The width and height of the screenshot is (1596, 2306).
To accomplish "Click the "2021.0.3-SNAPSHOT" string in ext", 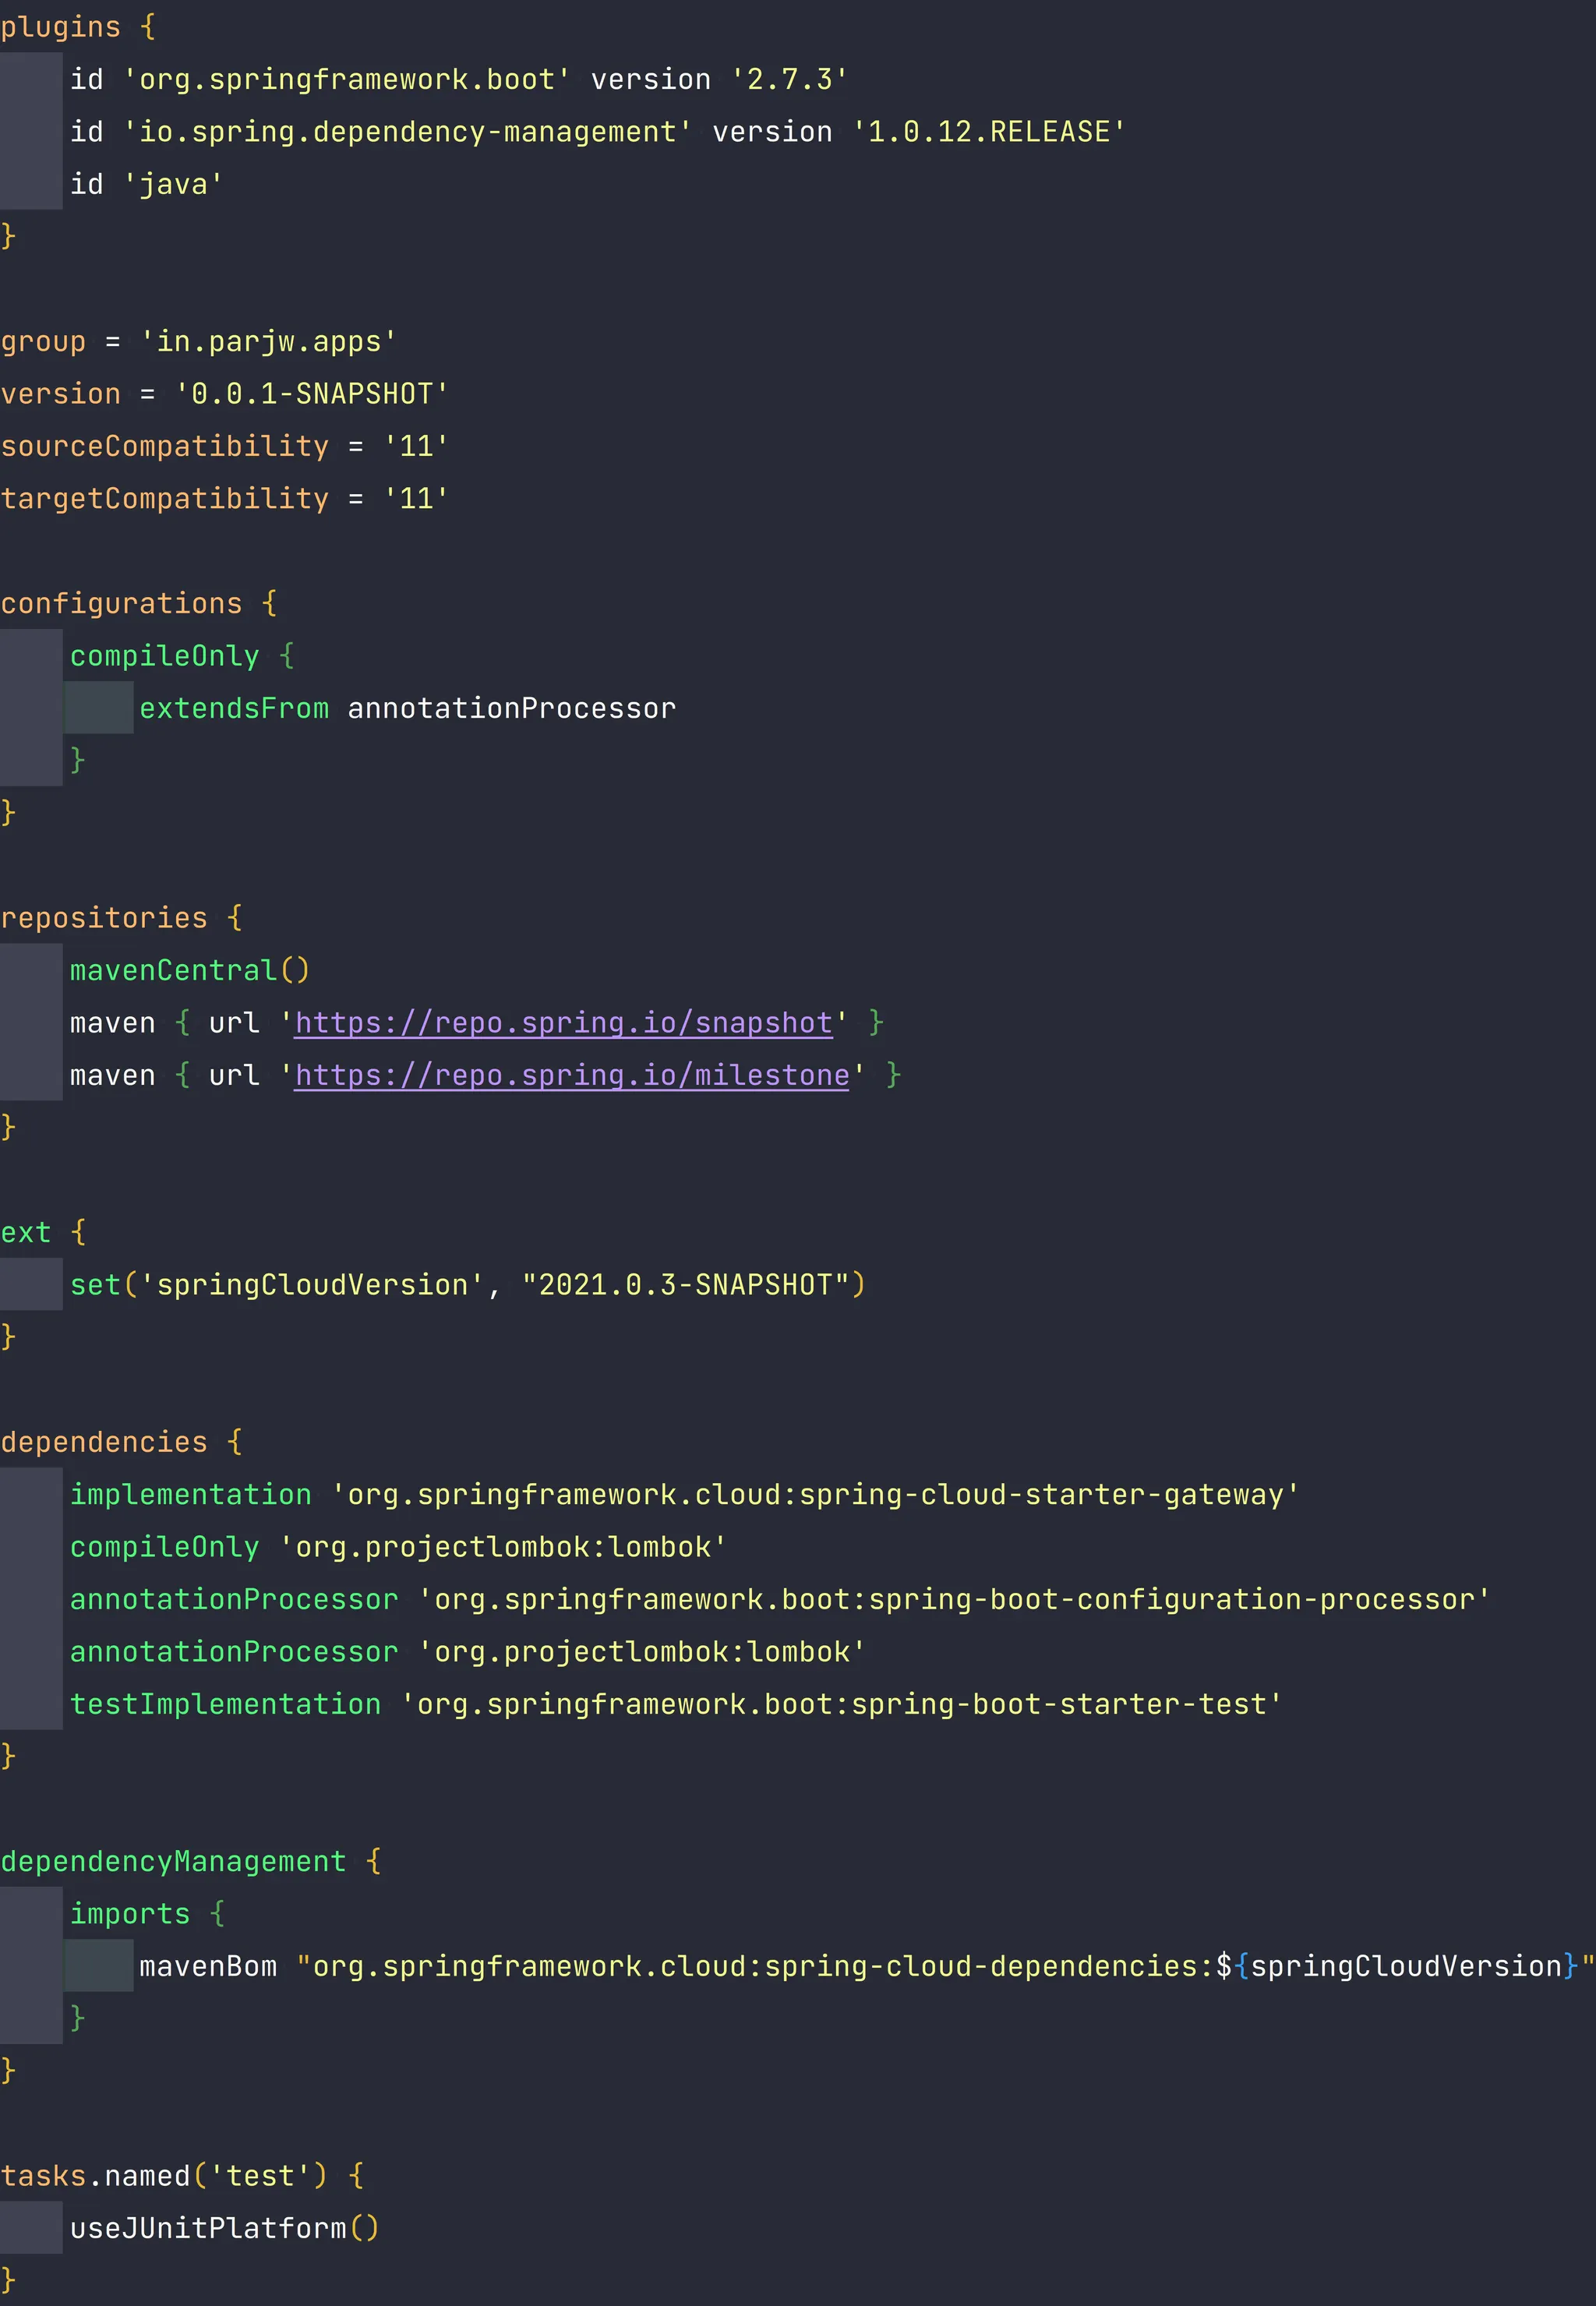I will coord(685,1284).
